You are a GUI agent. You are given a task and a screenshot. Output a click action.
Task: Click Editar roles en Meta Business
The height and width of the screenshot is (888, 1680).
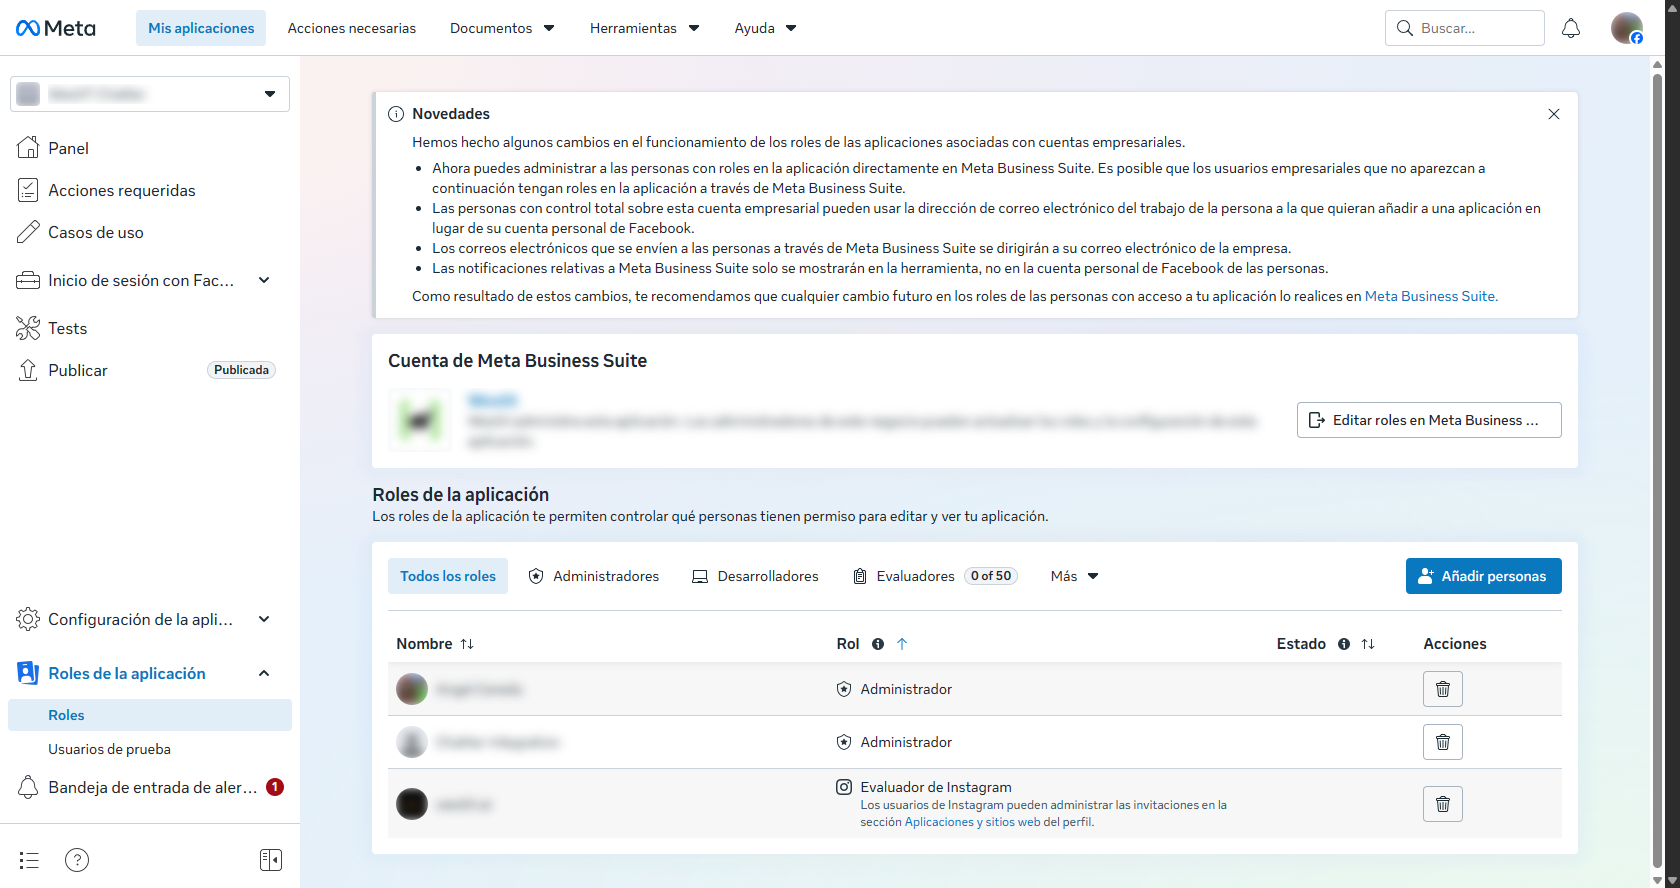(x=1430, y=420)
